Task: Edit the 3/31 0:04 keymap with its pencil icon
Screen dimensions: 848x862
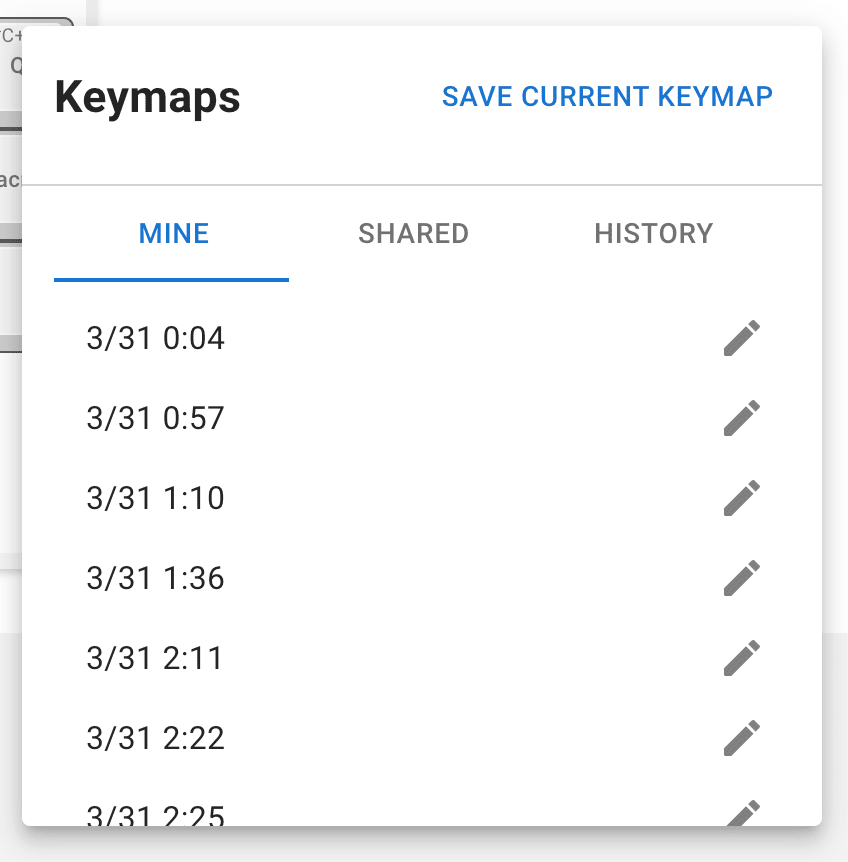Action: point(742,338)
